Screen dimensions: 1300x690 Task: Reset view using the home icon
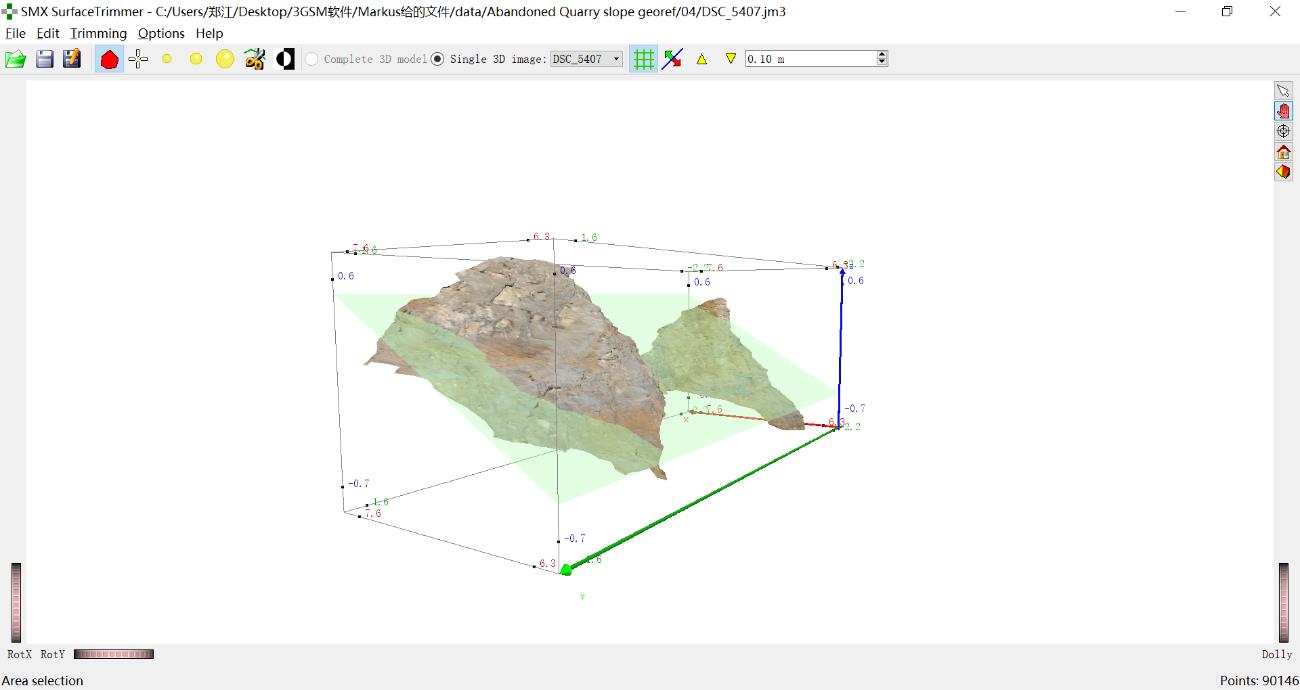coord(1283,152)
